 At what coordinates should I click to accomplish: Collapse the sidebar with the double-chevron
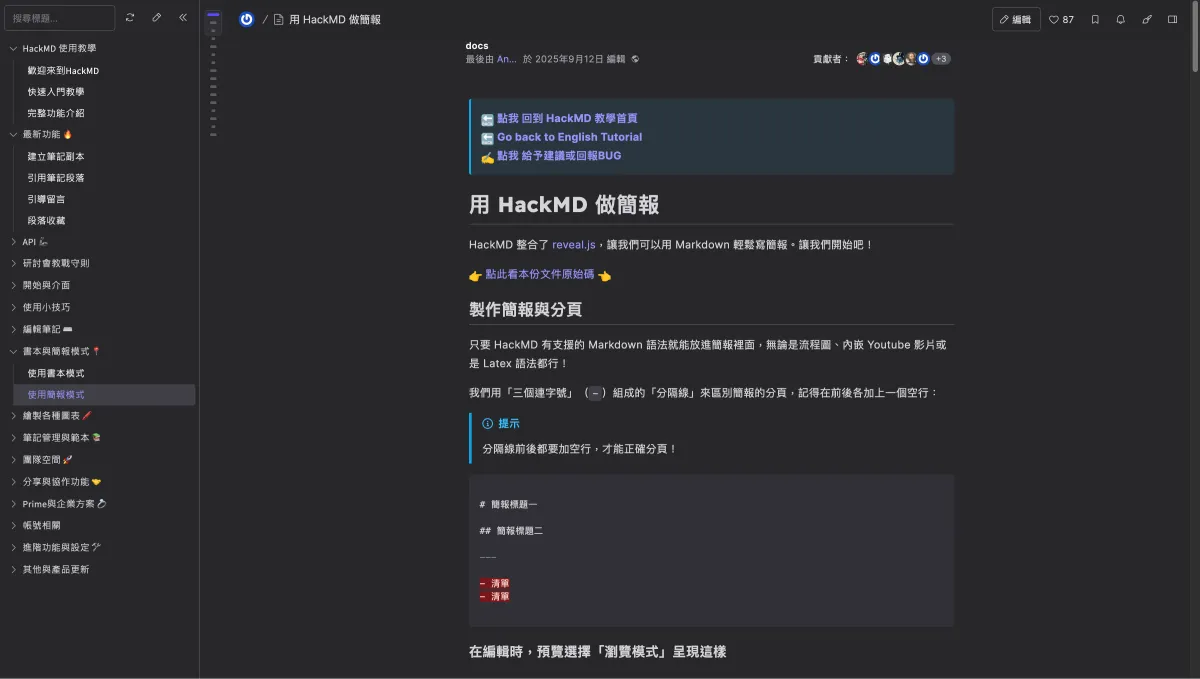click(181, 17)
